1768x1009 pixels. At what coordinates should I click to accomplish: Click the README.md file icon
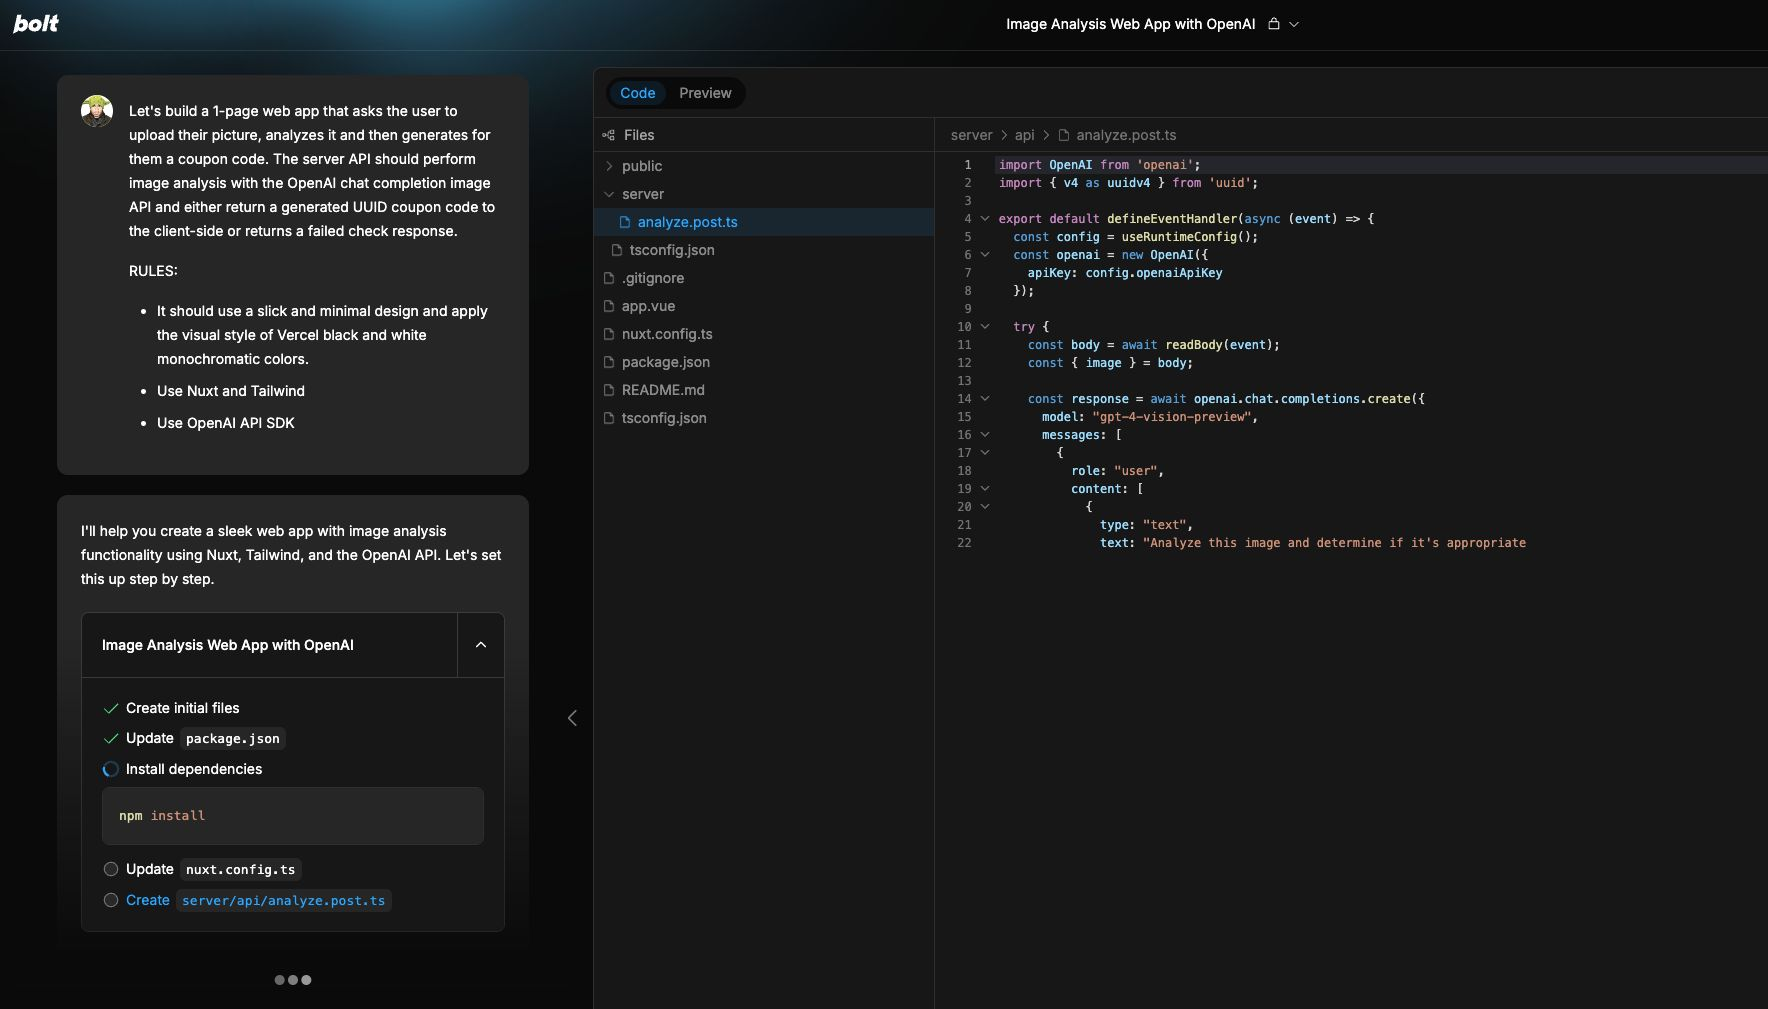pyautogui.click(x=608, y=390)
